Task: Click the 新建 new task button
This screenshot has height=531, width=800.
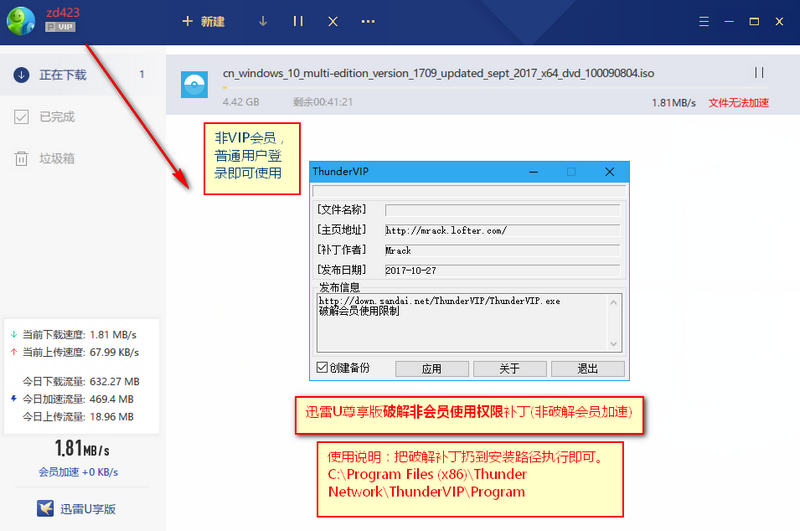Action: [x=203, y=21]
